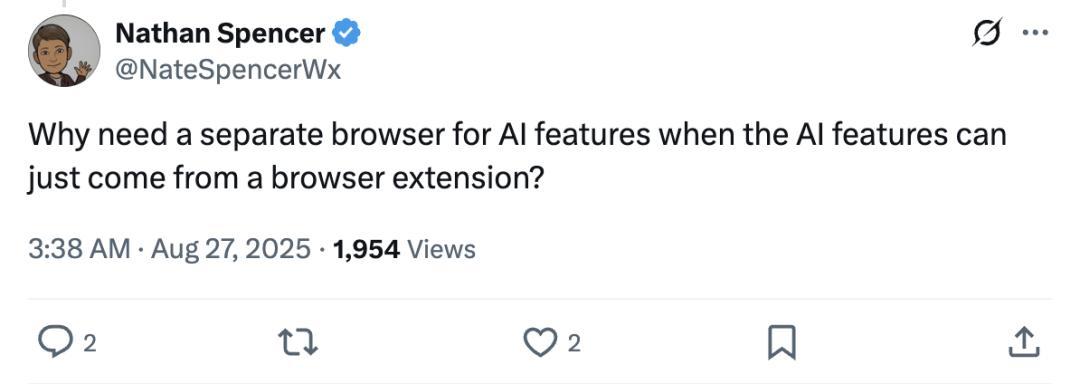Click the tweet's first line about AI features
Viewport: 1080px width, 384px height.
(x=517, y=135)
